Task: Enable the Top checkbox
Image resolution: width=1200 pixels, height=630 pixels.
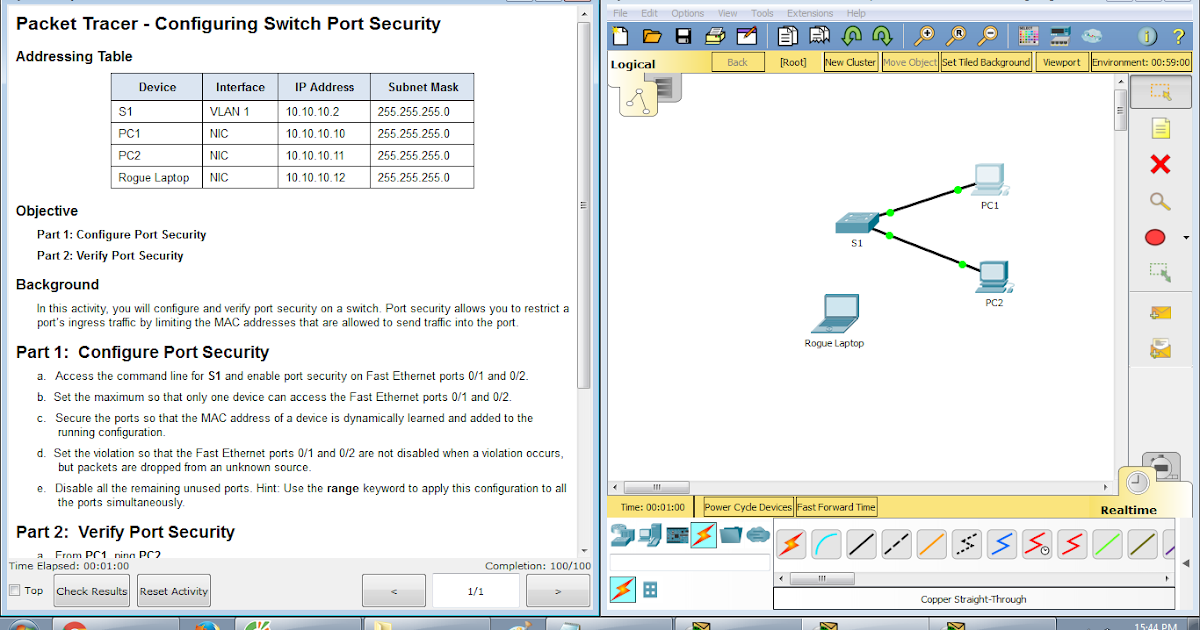Action: 15,590
